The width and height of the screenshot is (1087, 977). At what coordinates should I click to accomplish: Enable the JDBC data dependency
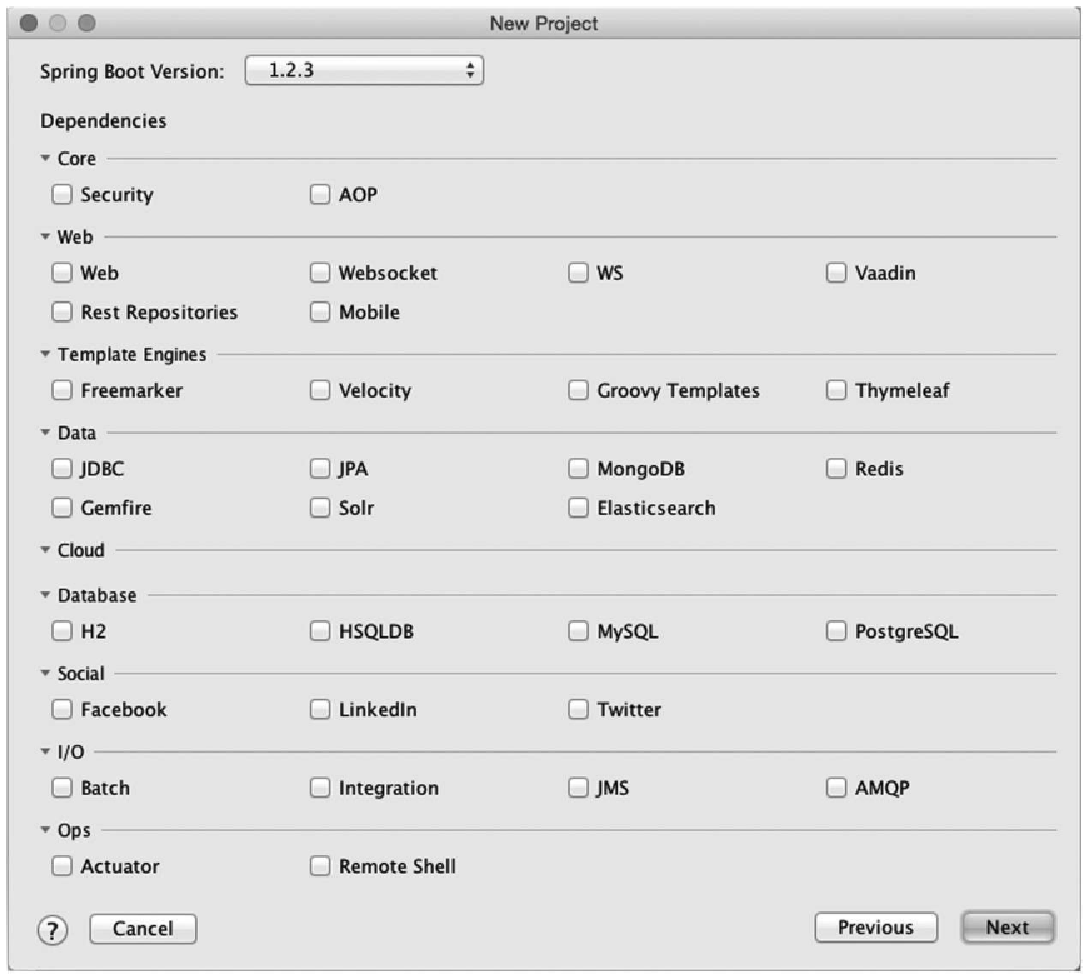coord(62,469)
